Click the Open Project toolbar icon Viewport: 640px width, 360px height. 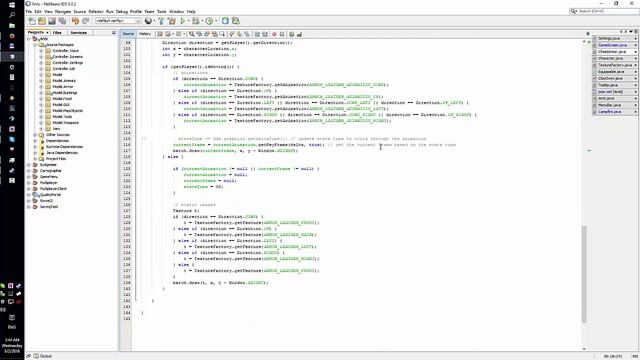pos(52,21)
